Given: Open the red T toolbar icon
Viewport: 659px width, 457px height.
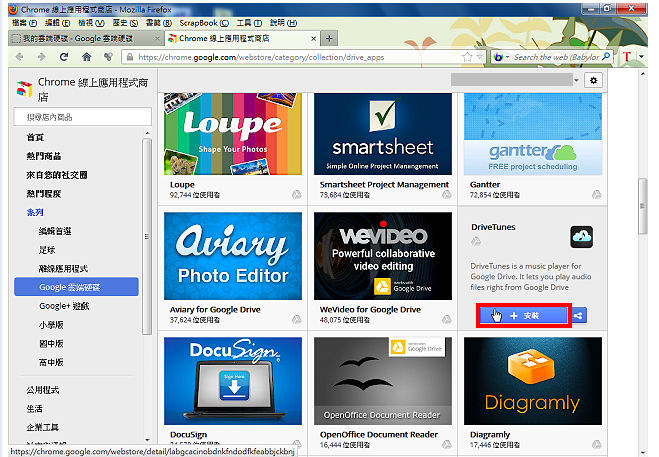Looking at the screenshot, I should (627, 56).
